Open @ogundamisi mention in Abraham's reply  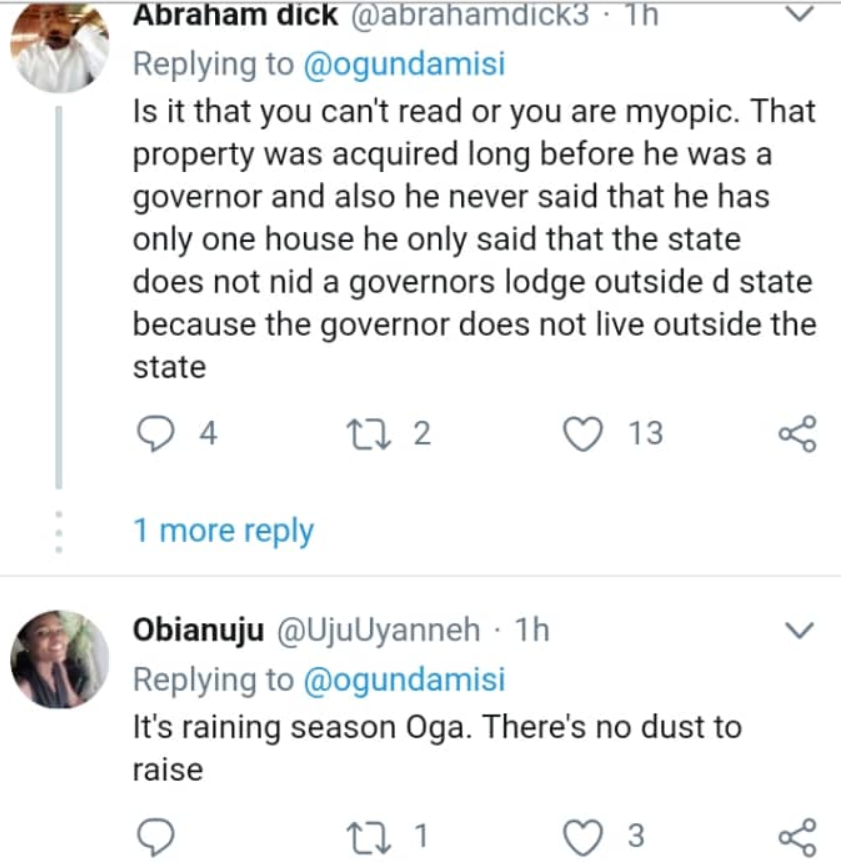[x=404, y=64]
